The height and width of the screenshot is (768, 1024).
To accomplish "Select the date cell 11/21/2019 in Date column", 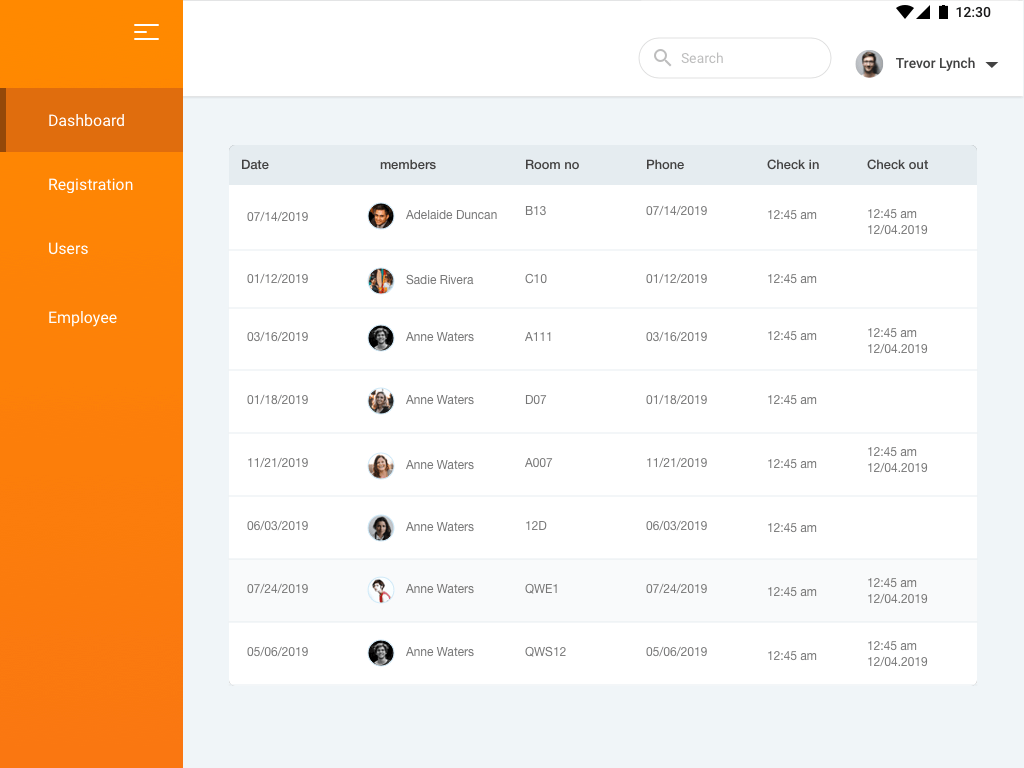I will (x=278, y=463).
